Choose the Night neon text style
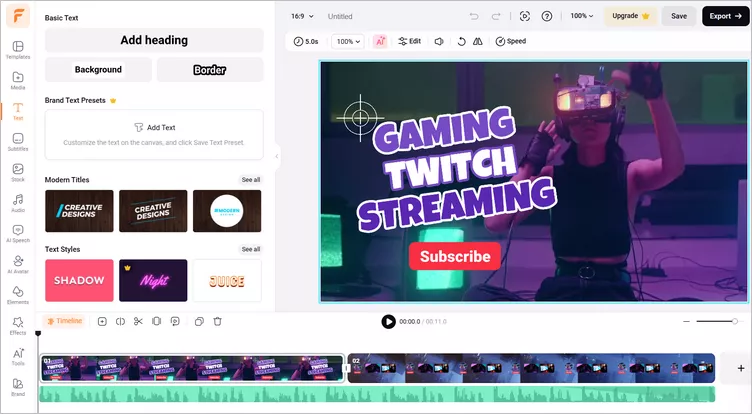 tap(153, 280)
